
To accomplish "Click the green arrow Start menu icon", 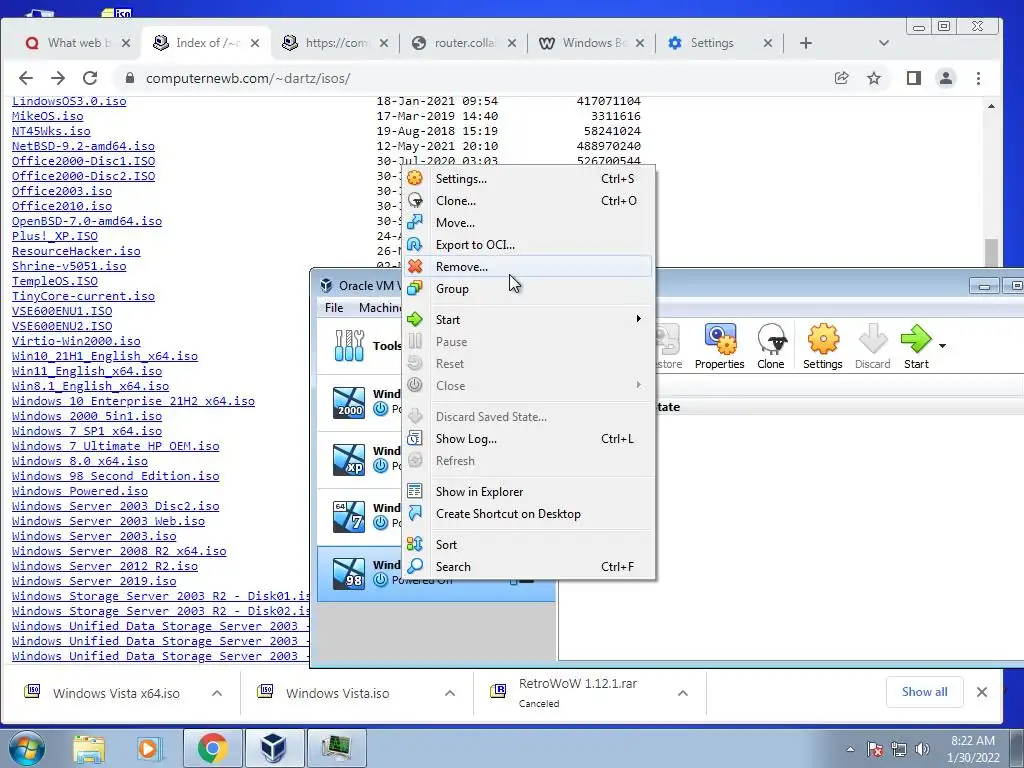I will 415,319.
